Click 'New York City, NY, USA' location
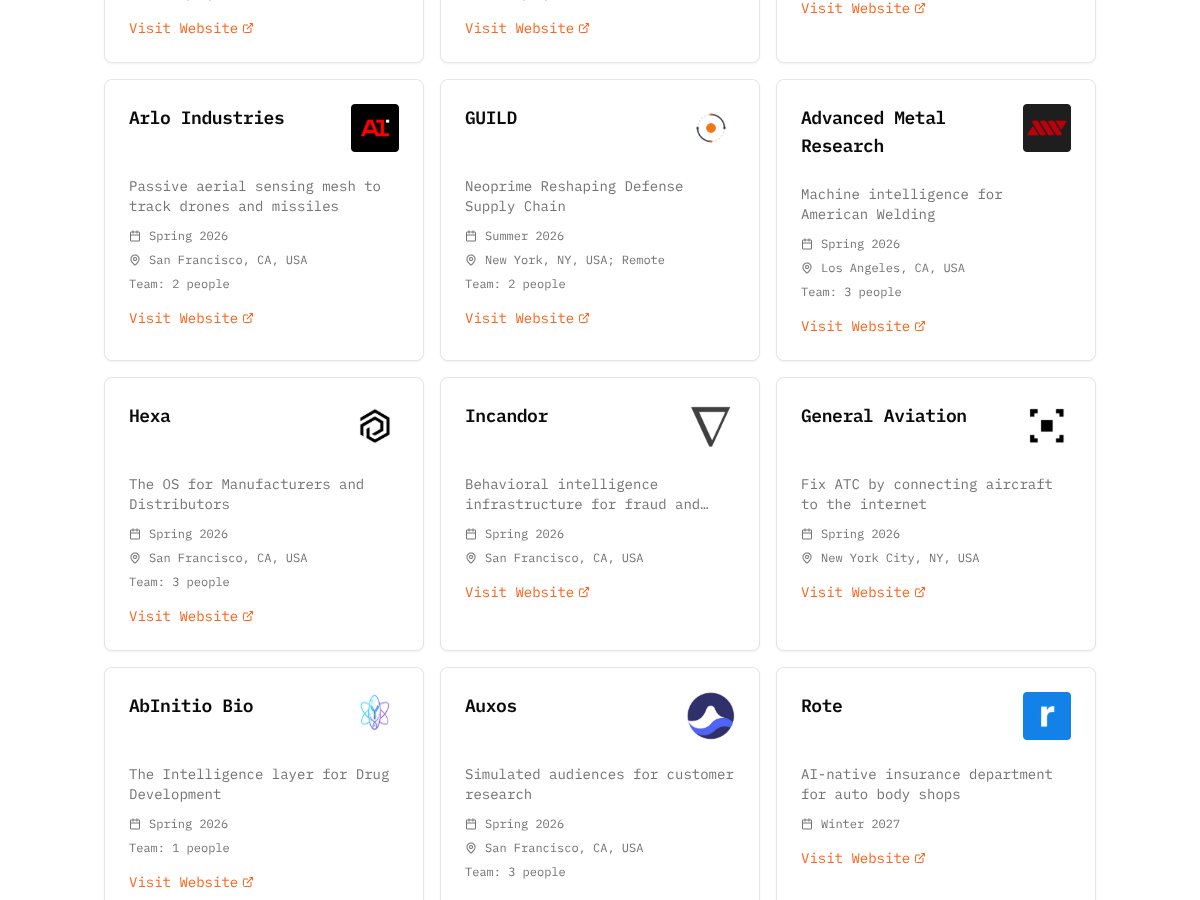Screen dimensions: 1200x900 coord(900,558)
